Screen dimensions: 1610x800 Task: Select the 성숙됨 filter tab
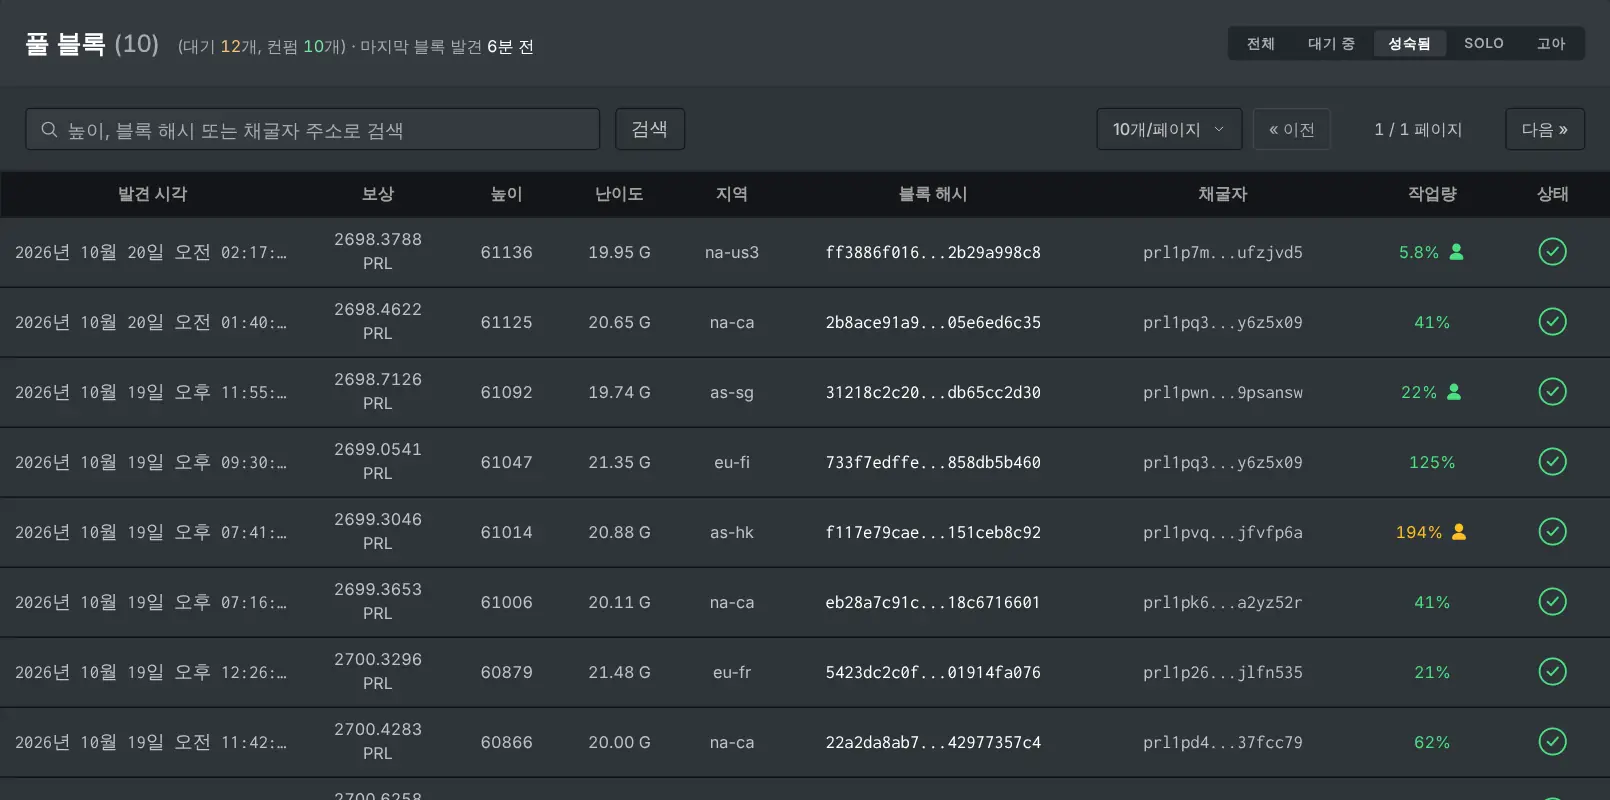point(1409,44)
